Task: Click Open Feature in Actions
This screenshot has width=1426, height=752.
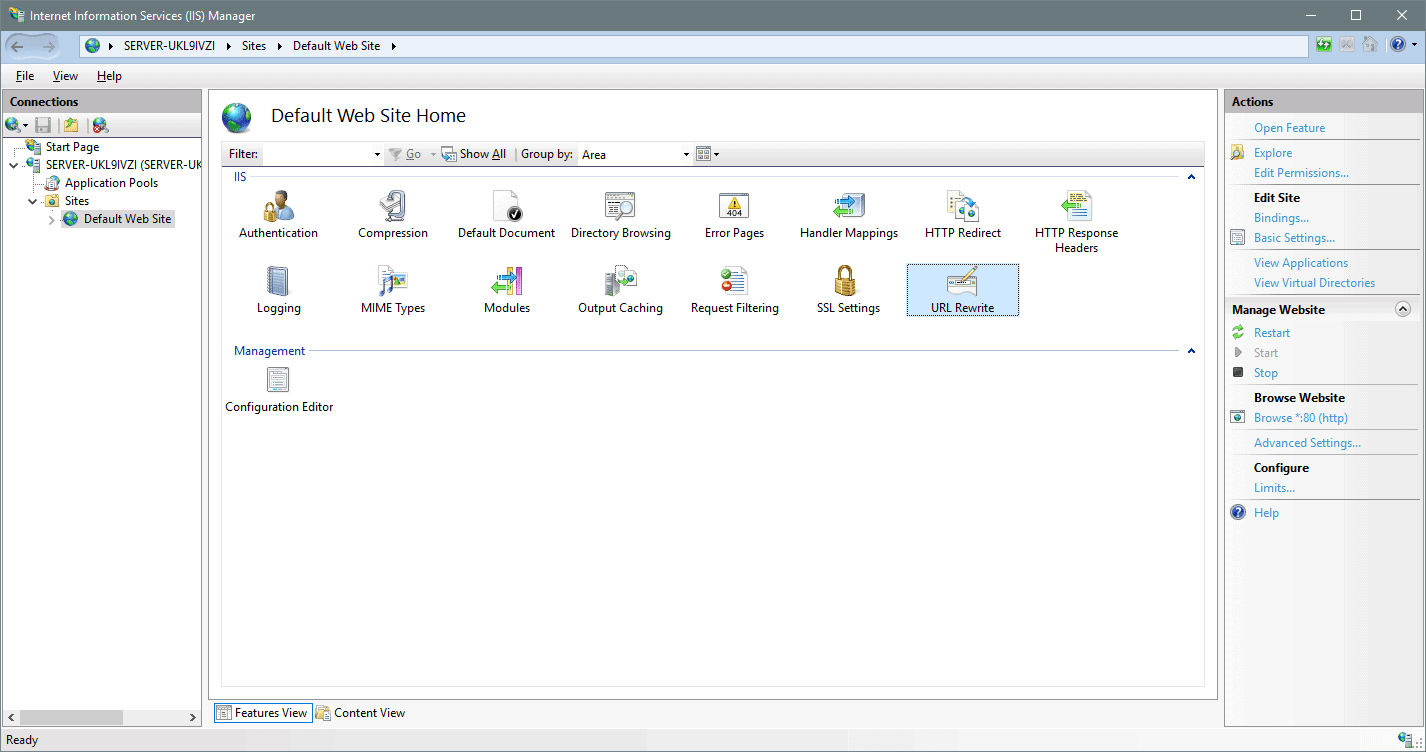Action: click(1289, 128)
